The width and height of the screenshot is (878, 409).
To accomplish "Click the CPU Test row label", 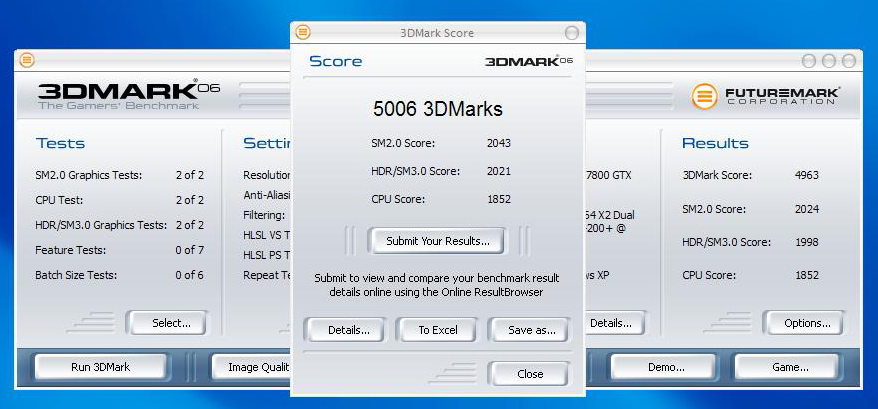I will [59, 200].
